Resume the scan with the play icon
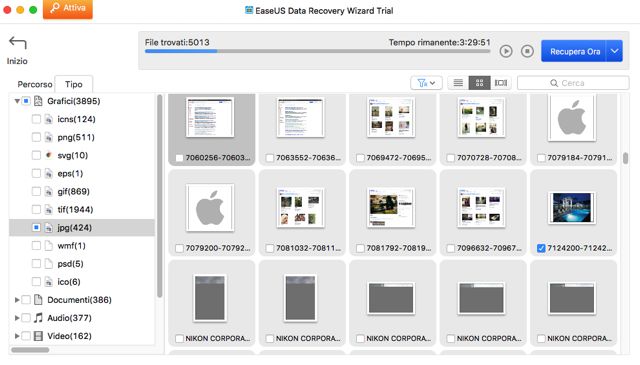This screenshot has width=640, height=365. [506, 51]
